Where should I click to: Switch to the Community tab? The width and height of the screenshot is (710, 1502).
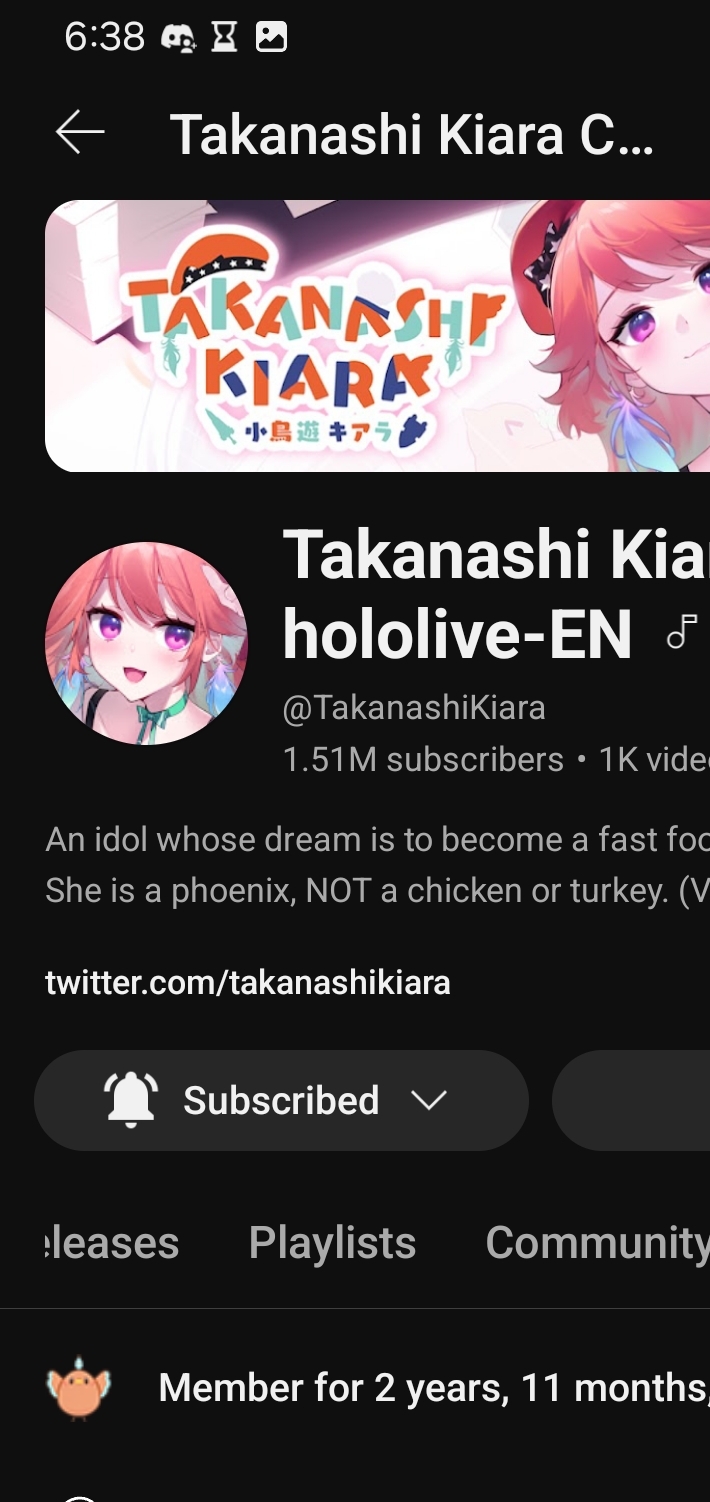[x=597, y=1243]
